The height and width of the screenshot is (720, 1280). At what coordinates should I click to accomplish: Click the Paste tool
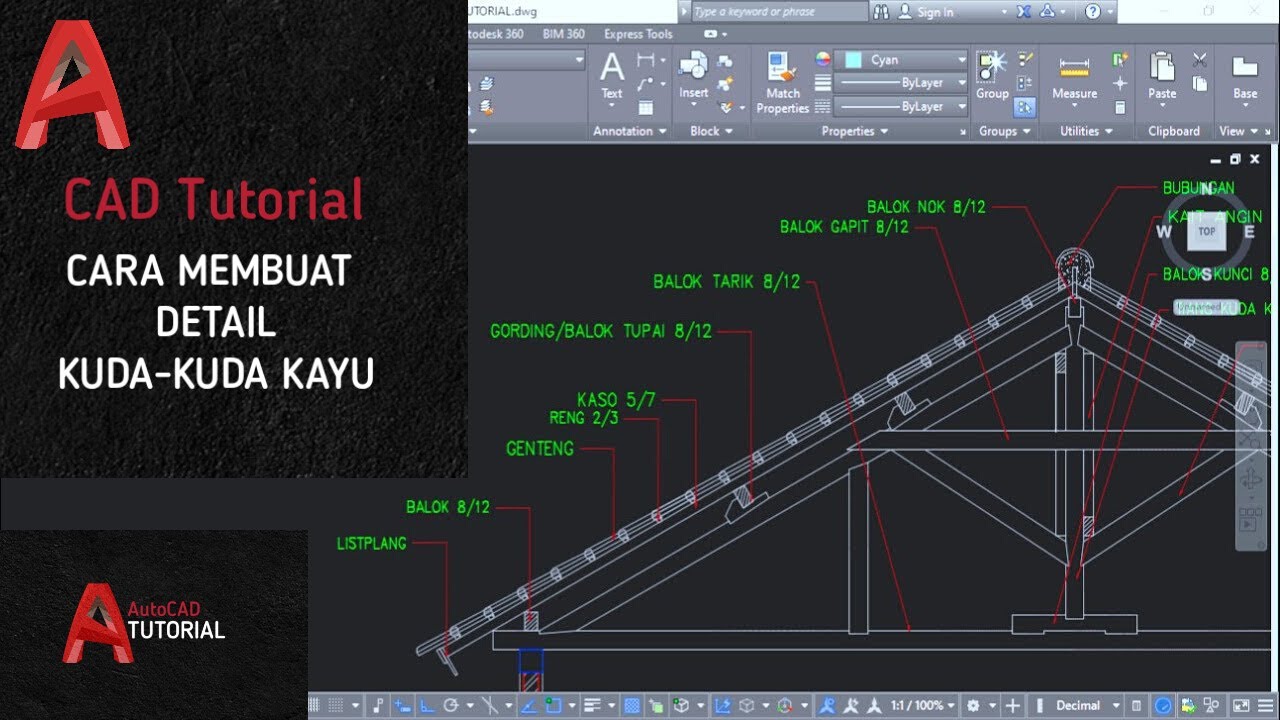pos(1162,78)
